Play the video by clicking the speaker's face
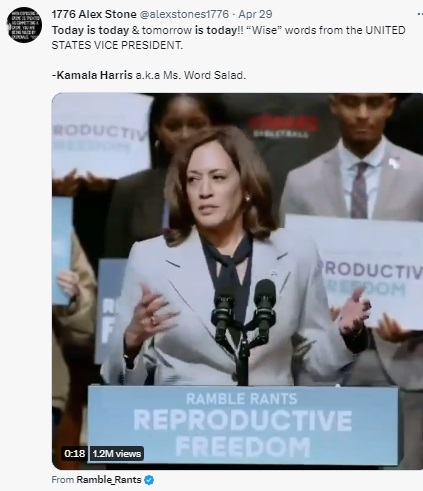Viewport: 423px width, 491px height. tap(212, 190)
